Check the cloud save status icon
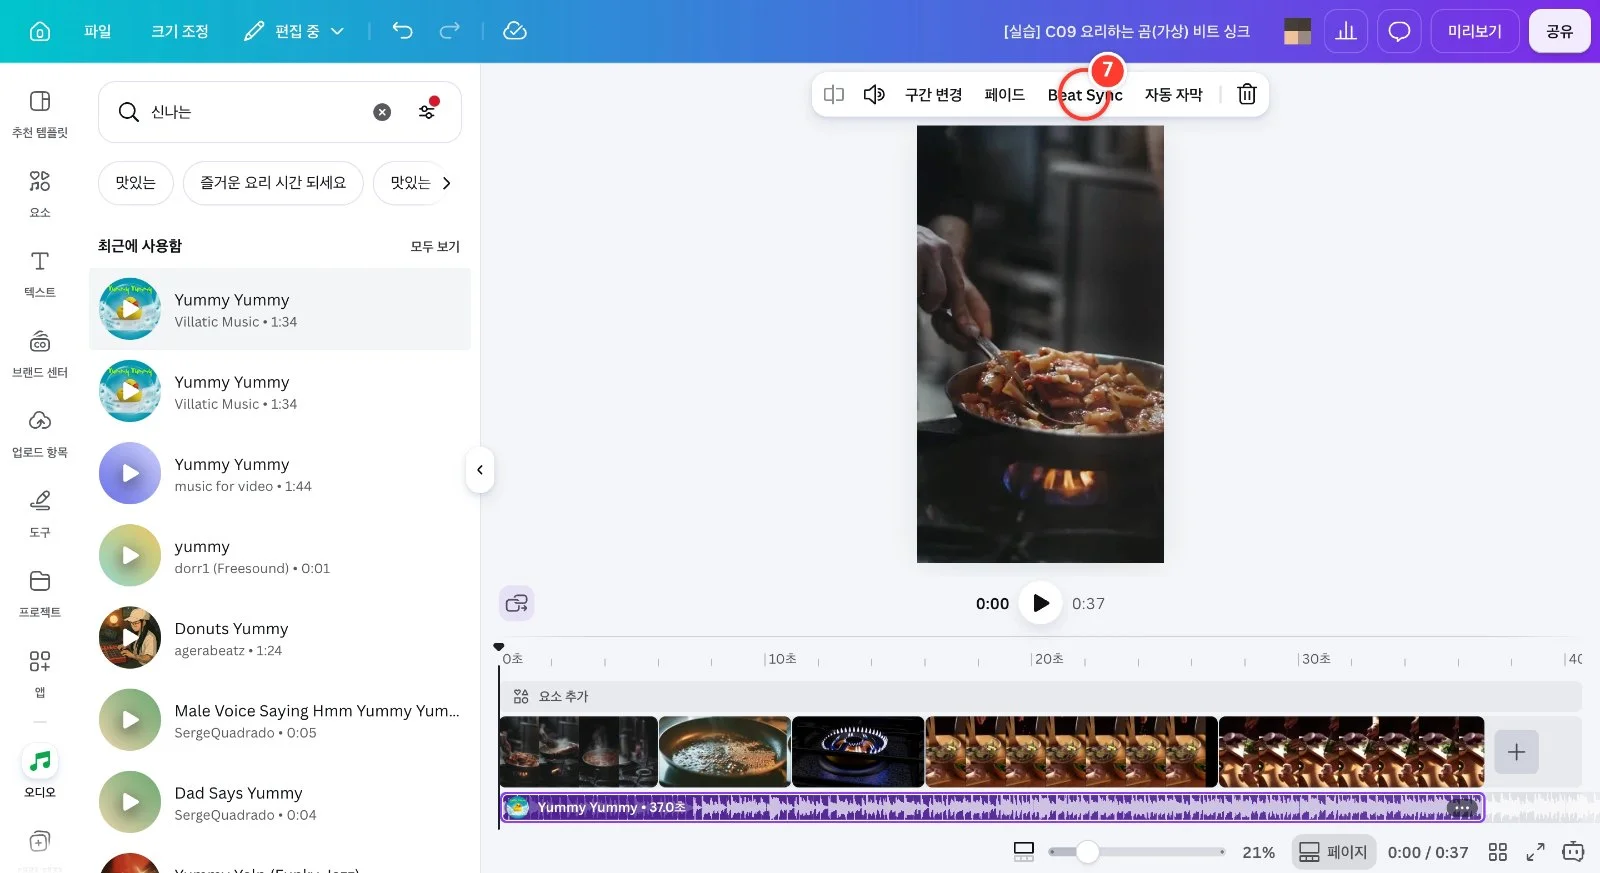 (x=515, y=31)
